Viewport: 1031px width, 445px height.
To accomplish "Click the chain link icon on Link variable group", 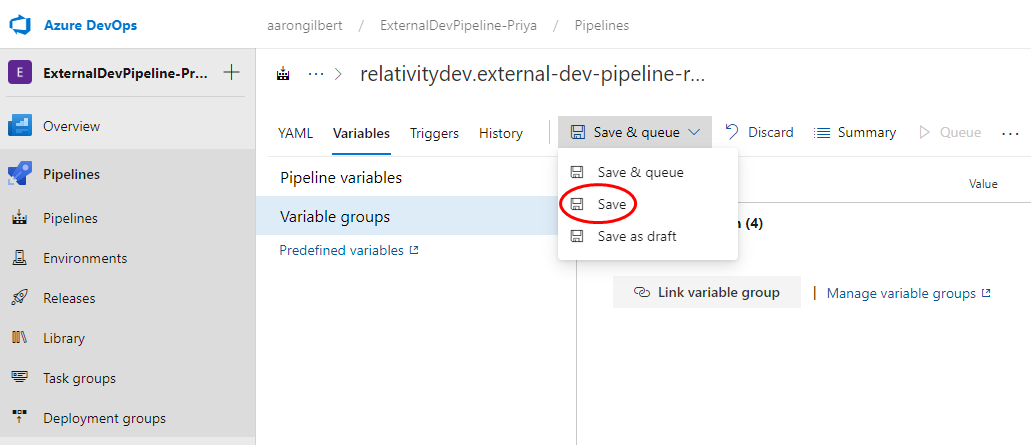I will [x=642, y=293].
